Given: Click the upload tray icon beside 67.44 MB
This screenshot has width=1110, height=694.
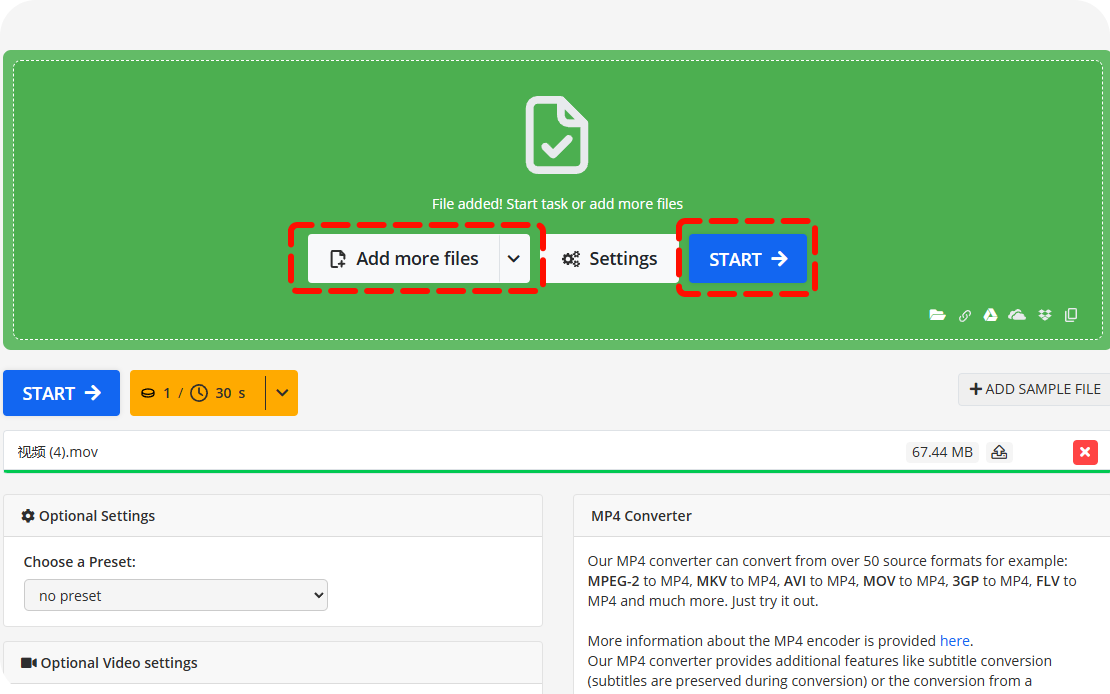Looking at the screenshot, I should tap(998, 452).
